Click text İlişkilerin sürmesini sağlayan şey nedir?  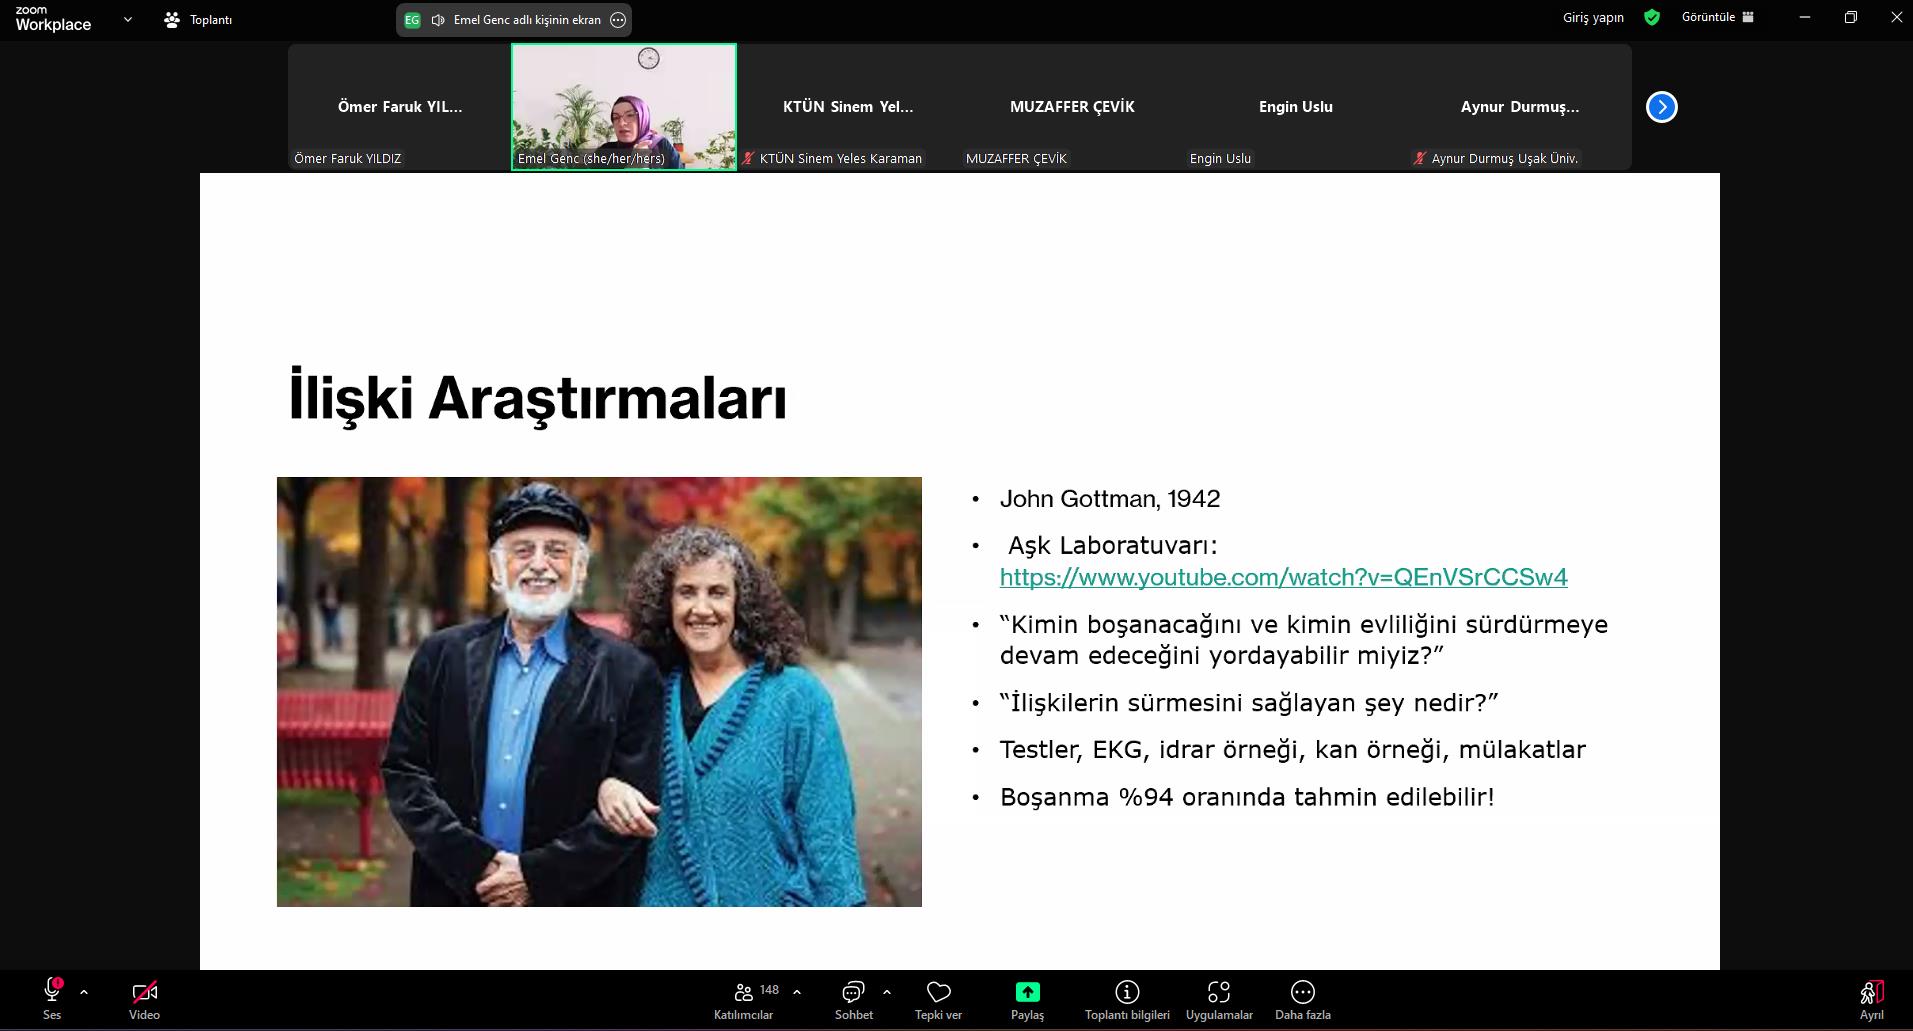click(1249, 703)
